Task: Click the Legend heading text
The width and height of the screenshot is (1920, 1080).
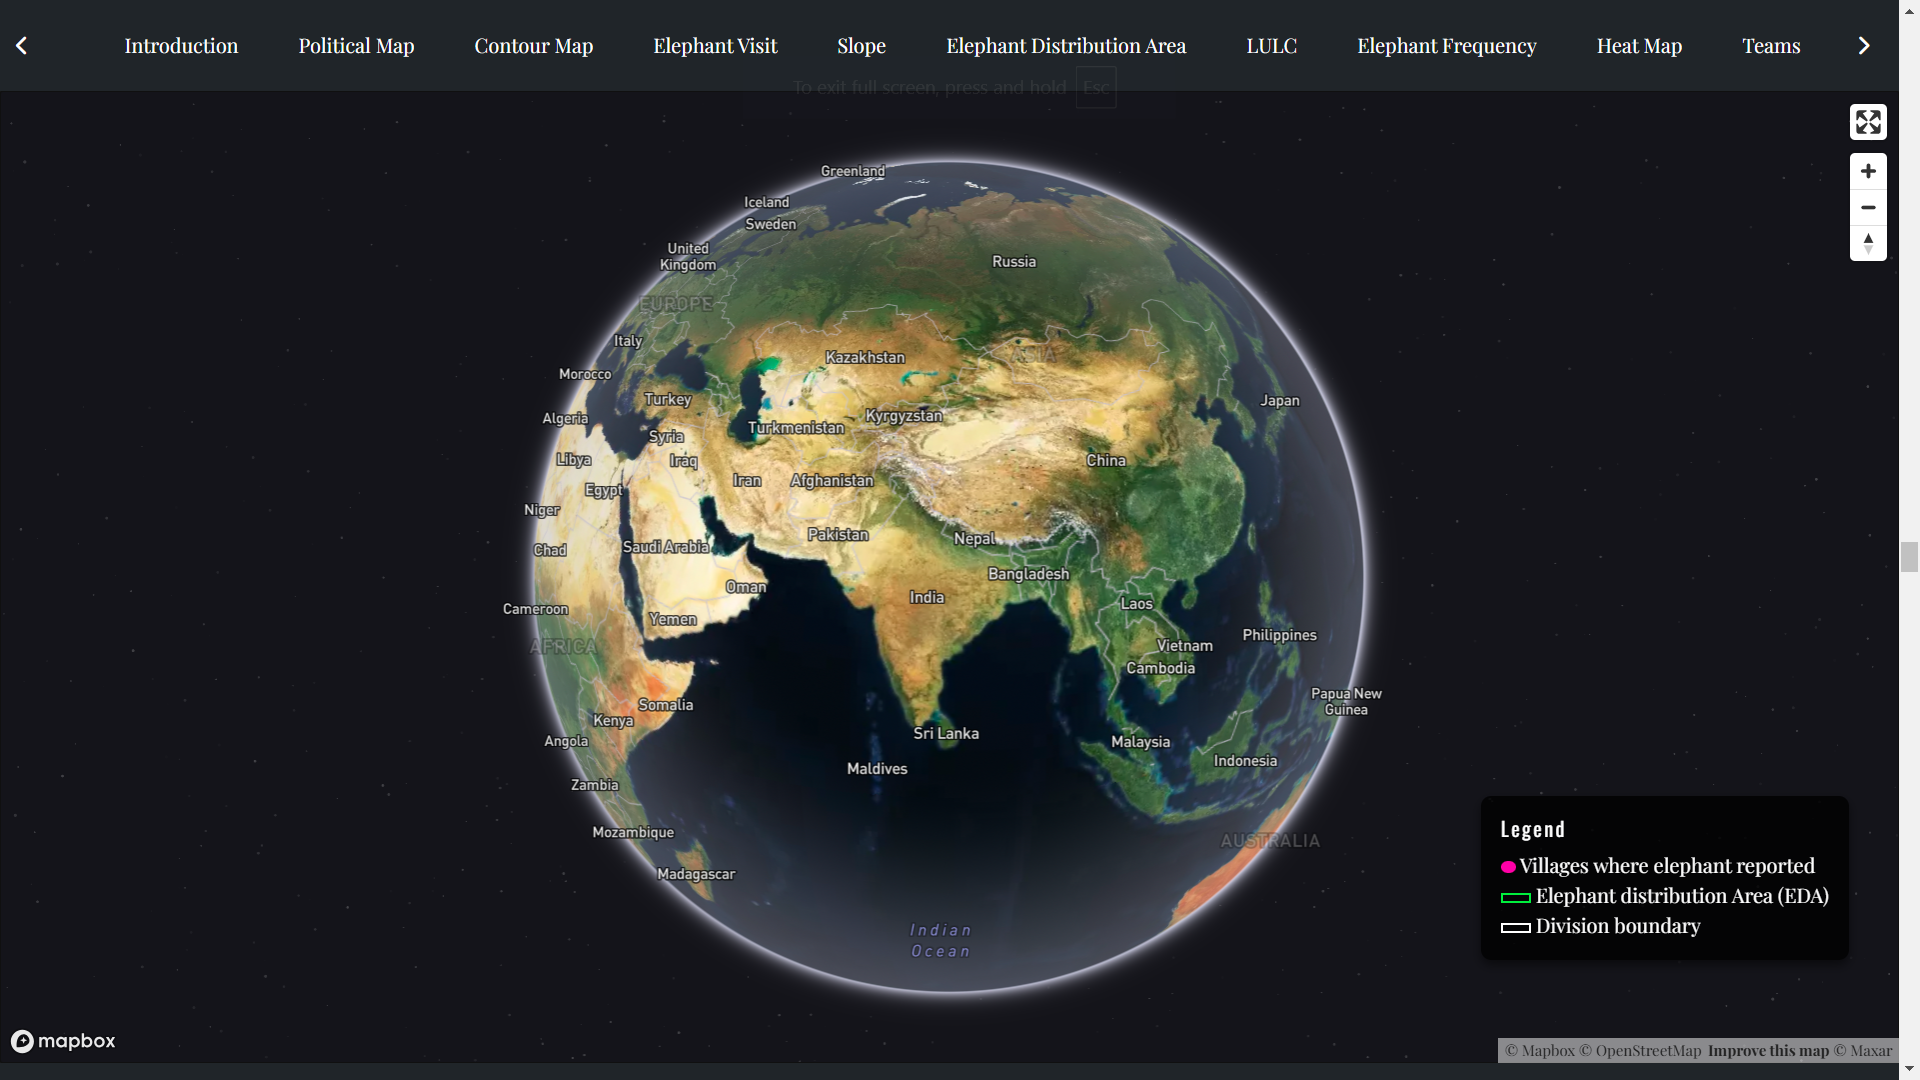Action: tap(1532, 829)
